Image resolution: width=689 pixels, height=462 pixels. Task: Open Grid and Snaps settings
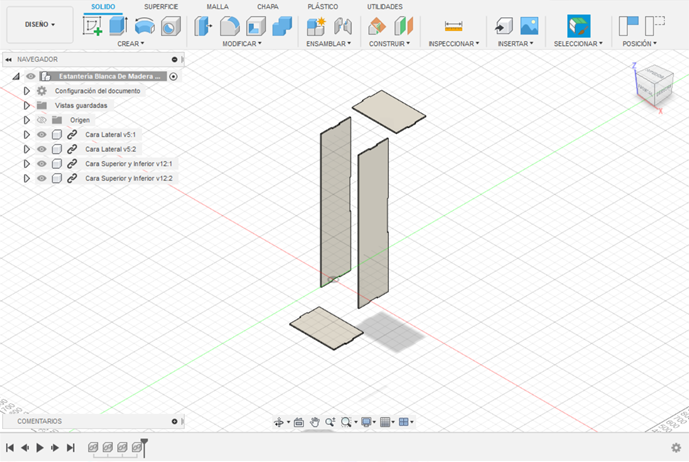pos(385,422)
